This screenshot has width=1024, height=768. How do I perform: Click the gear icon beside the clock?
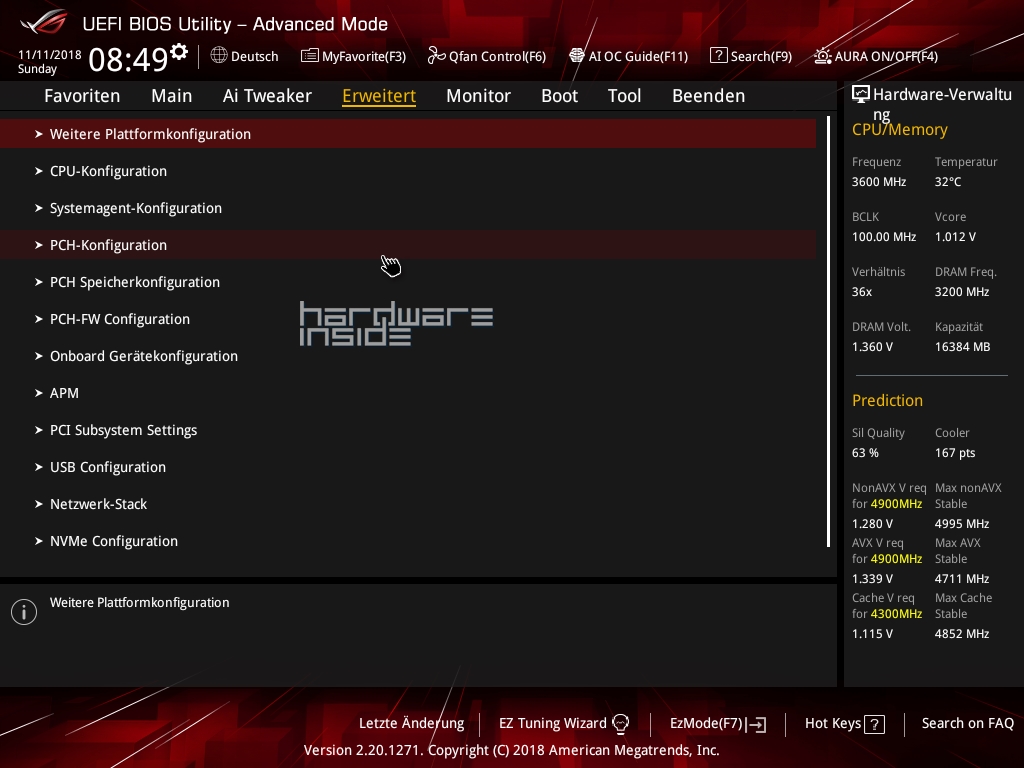coord(179,51)
